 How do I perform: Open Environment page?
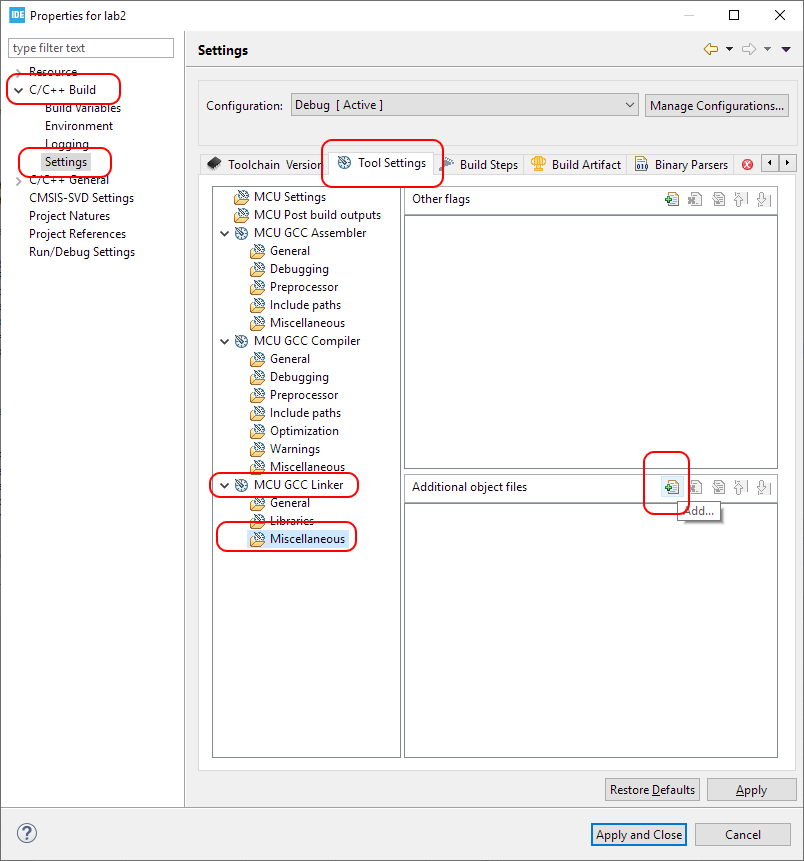pyautogui.click(x=79, y=126)
